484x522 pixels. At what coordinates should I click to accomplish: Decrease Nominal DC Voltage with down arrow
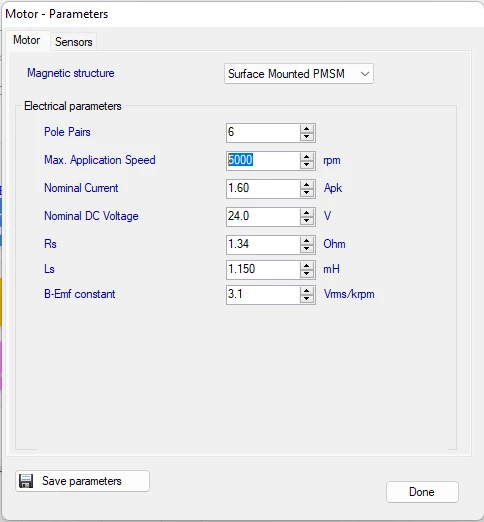[307, 221]
